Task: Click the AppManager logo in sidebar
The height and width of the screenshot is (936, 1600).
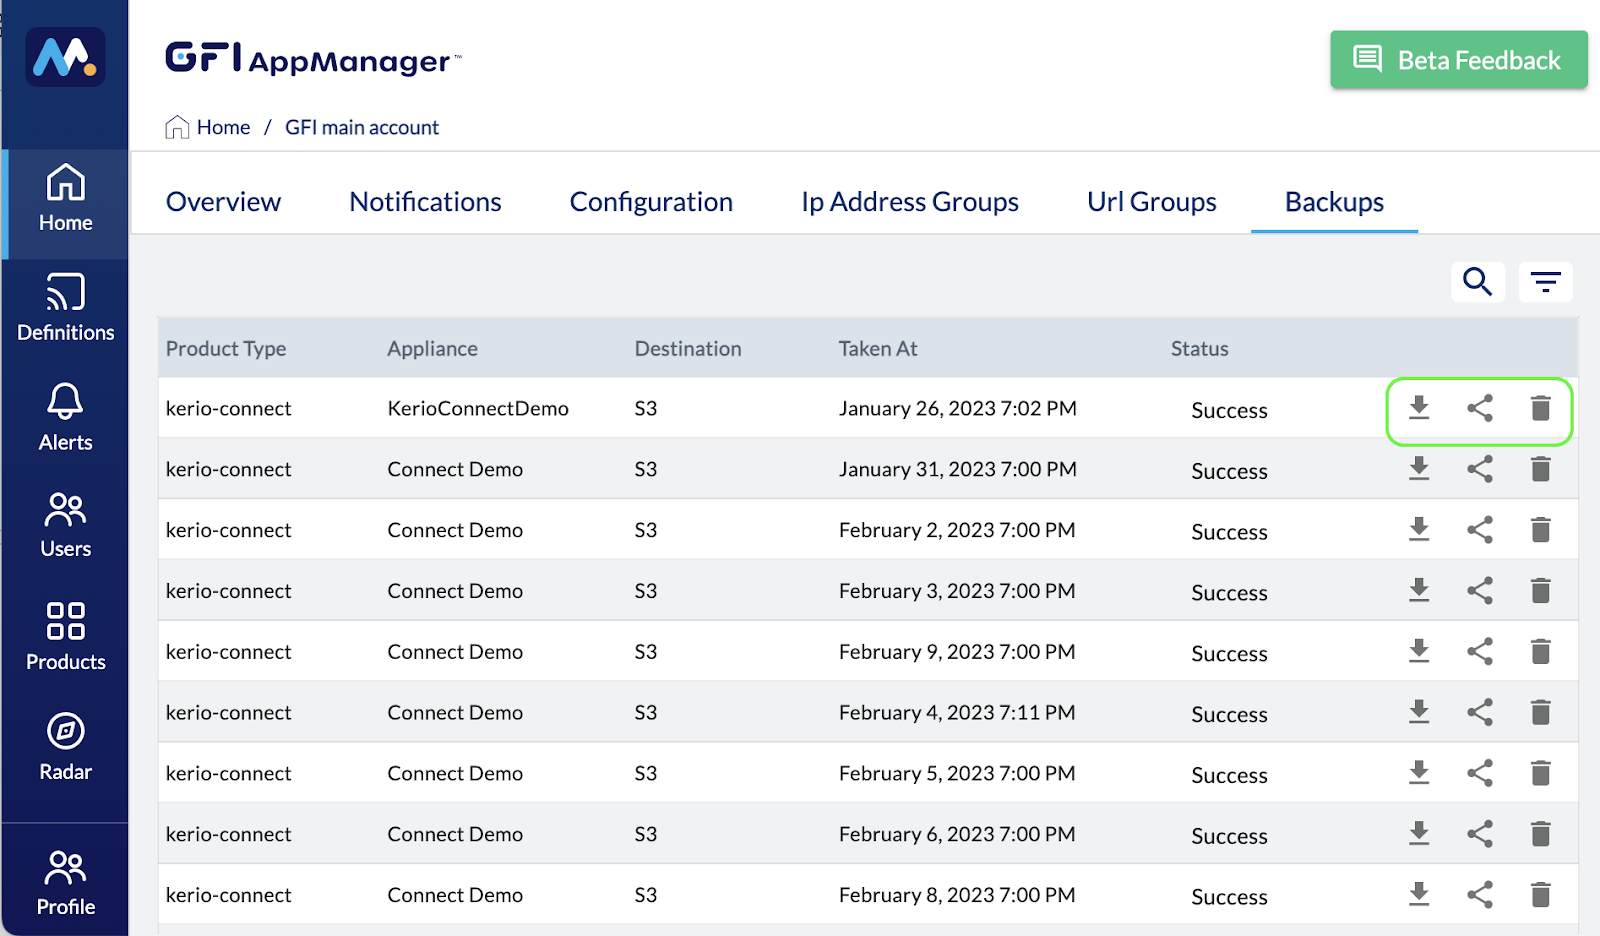Action: tap(65, 57)
